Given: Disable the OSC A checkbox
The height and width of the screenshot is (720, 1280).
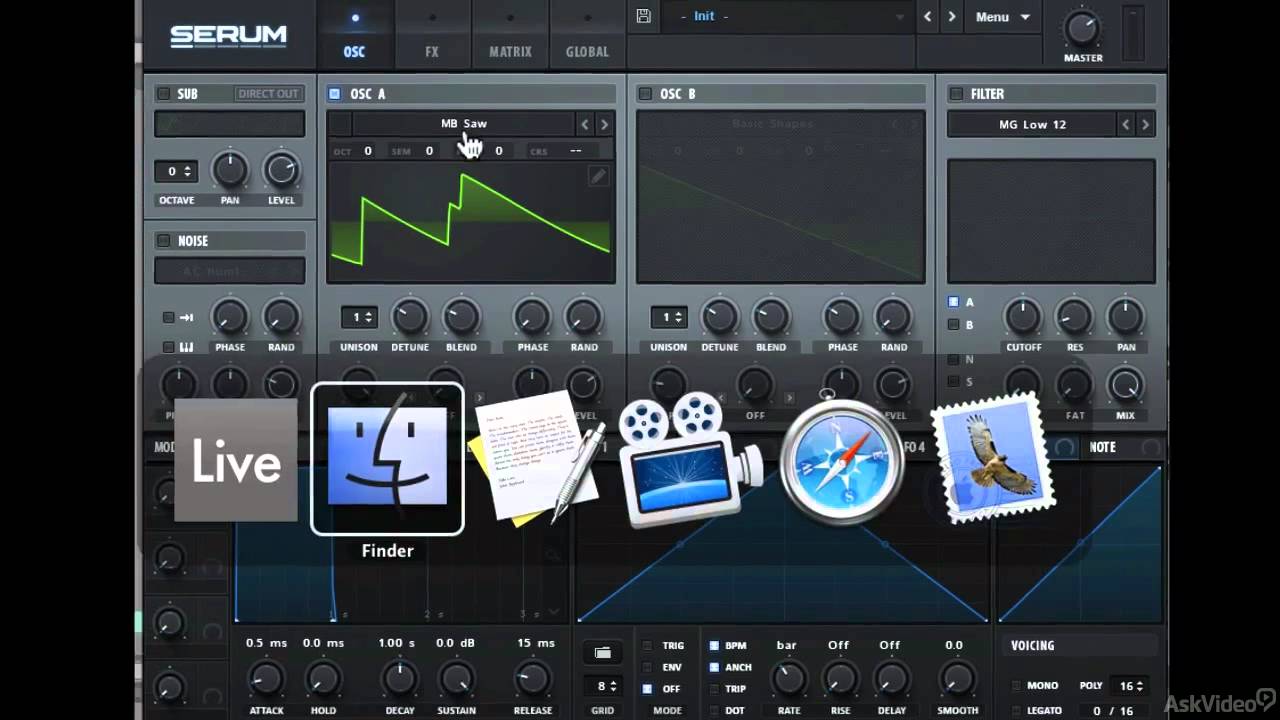Looking at the screenshot, I should coord(335,93).
